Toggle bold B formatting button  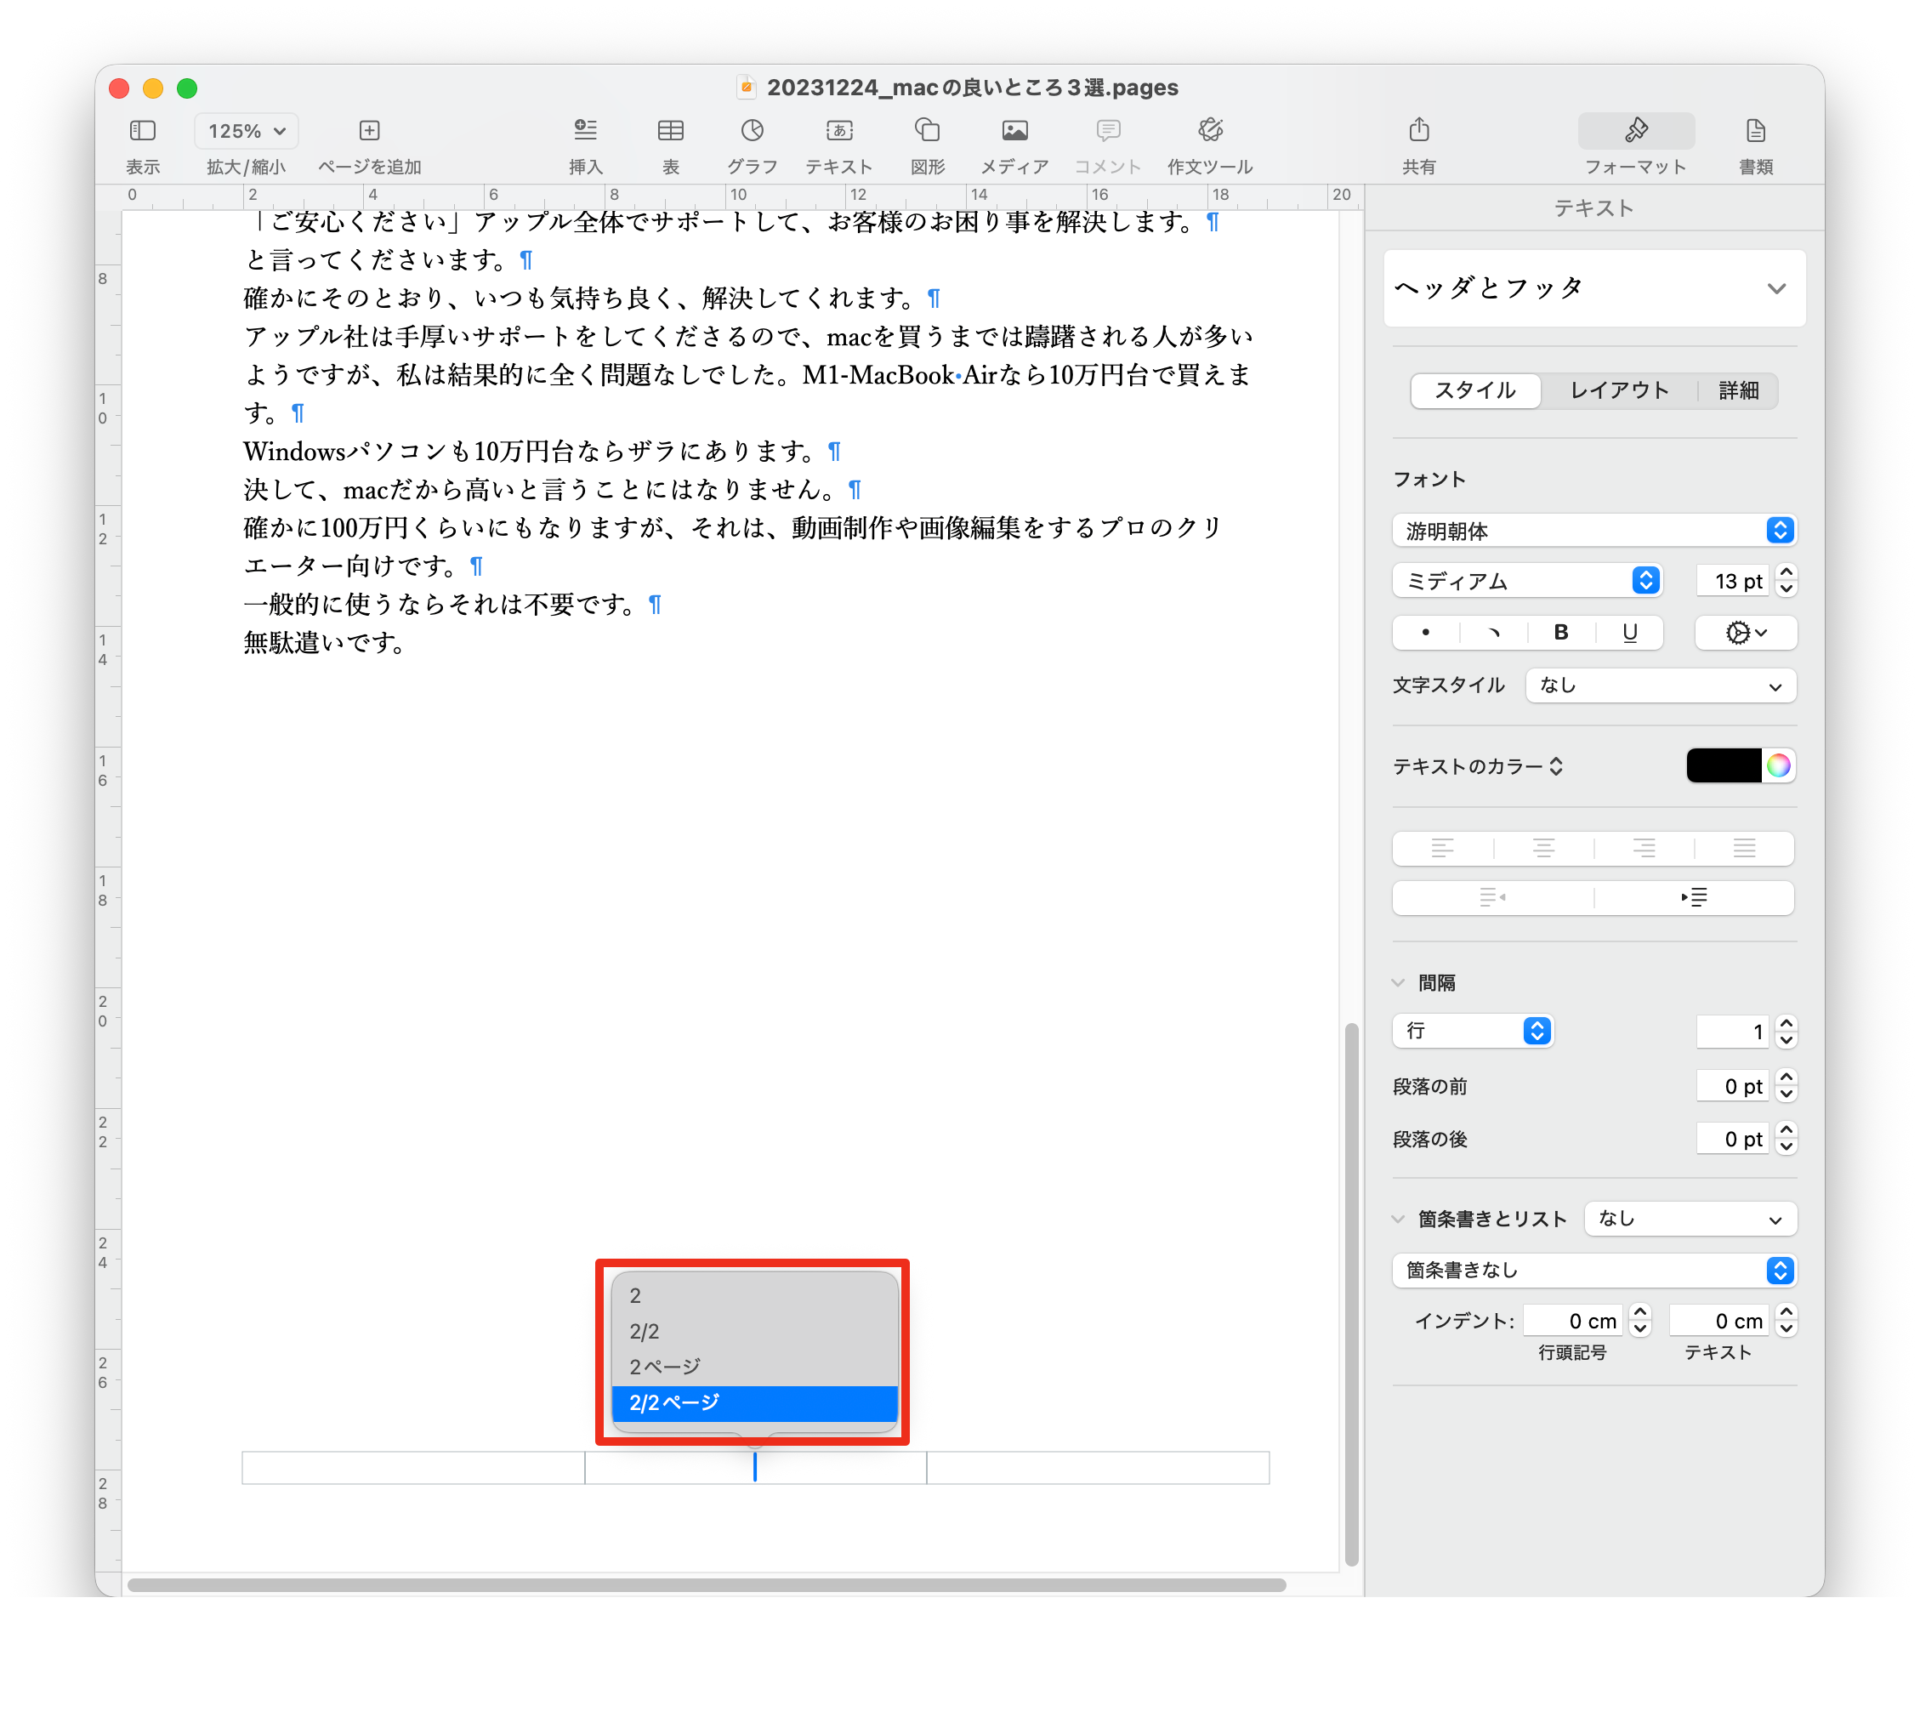click(x=1560, y=632)
